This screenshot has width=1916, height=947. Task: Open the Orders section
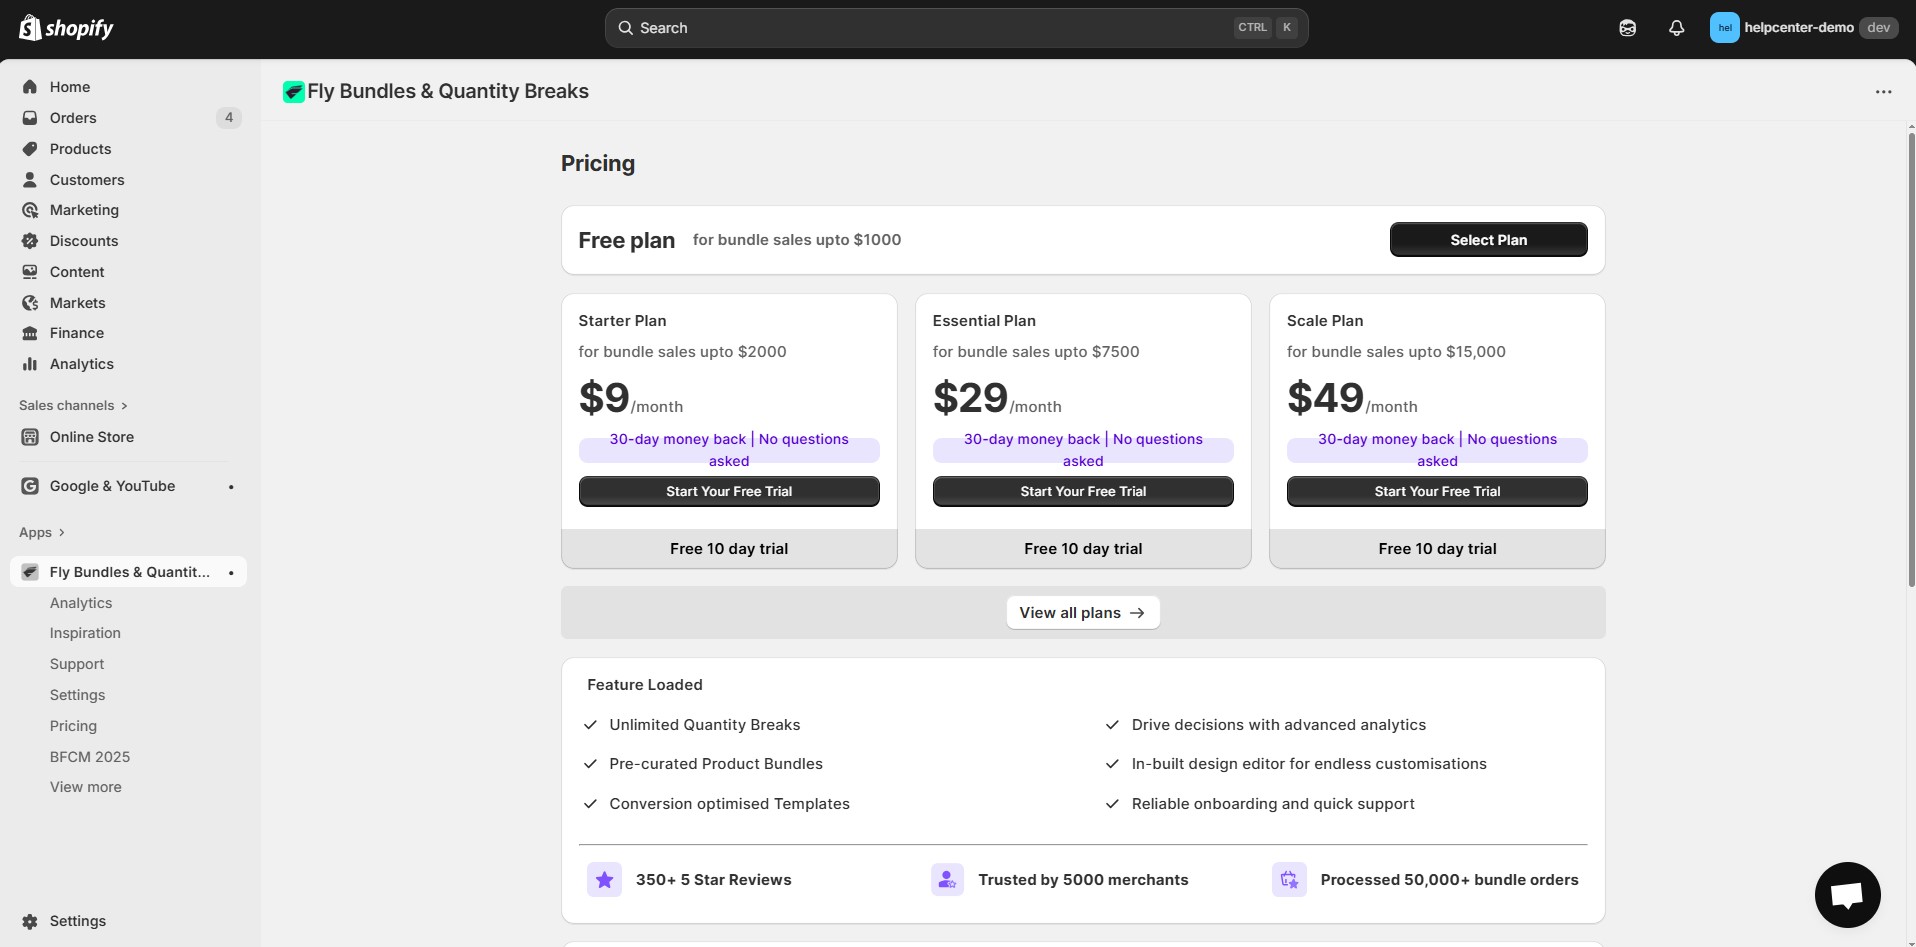click(73, 118)
